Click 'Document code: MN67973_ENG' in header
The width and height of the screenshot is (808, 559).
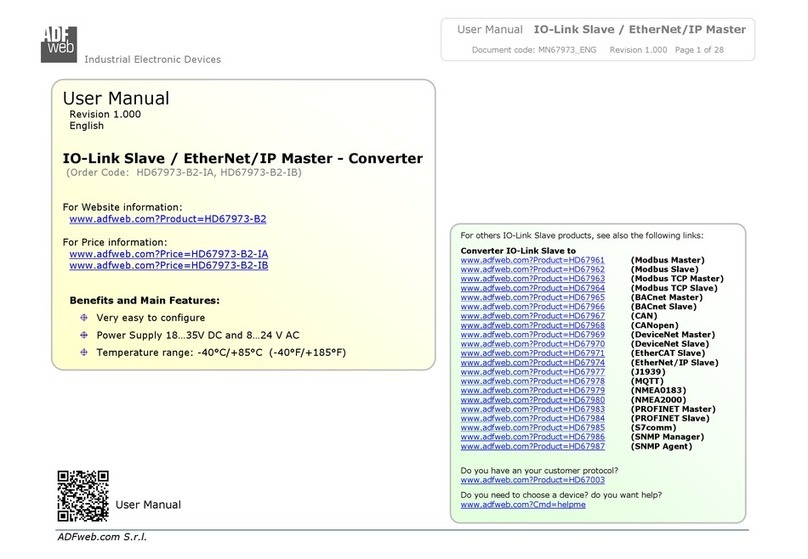[x=534, y=50]
